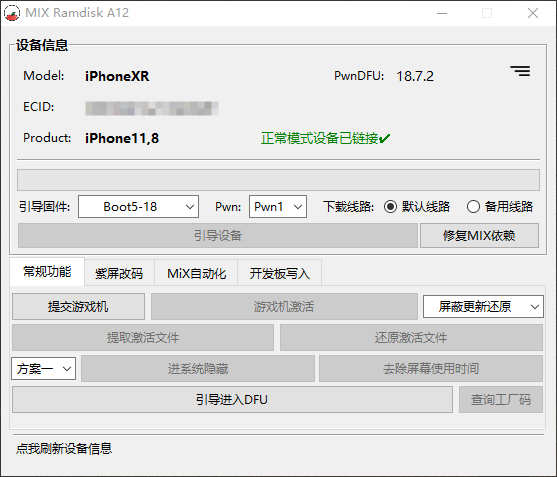Switch to the 紫屏改码 tab

pyautogui.click(x=119, y=273)
